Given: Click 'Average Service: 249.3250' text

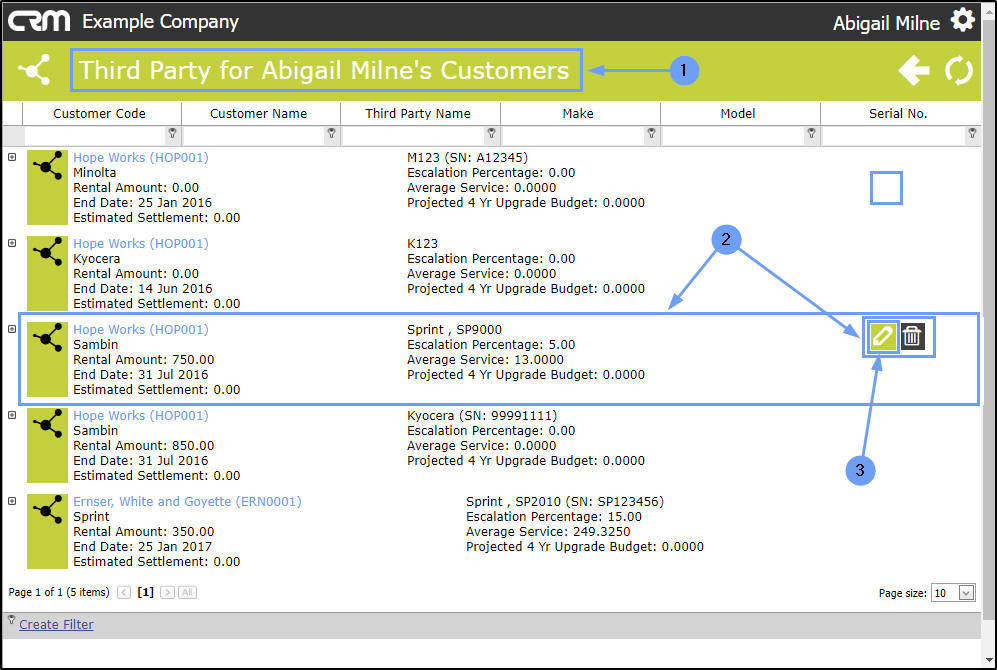Looking at the screenshot, I should 548,531.
